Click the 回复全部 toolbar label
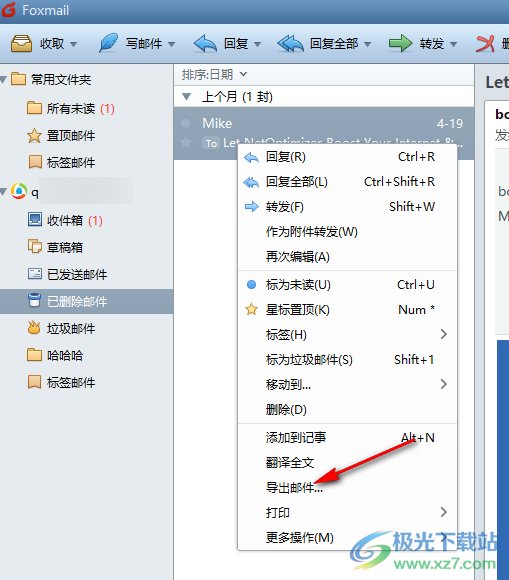Image resolution: width=509 pixels, height=580 pixels. pyautogui.click(x=334, y=44)
